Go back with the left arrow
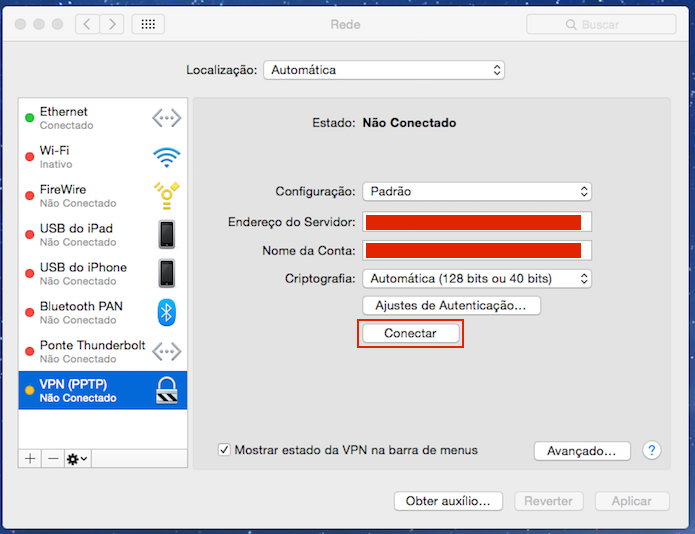The height and width of the screenshot is (534, 695). tap(87, 24)
